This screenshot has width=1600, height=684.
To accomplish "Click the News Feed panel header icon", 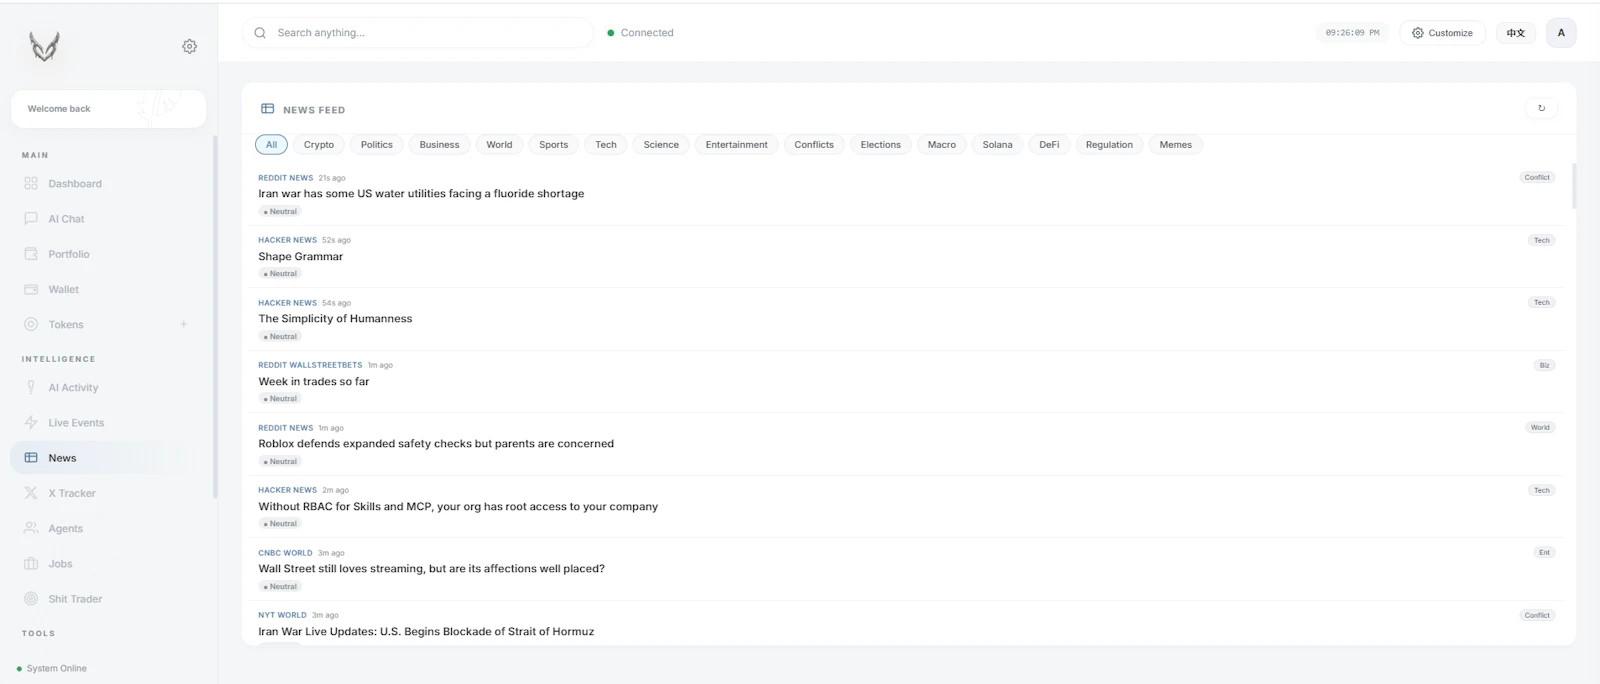I will coord(267,109).
